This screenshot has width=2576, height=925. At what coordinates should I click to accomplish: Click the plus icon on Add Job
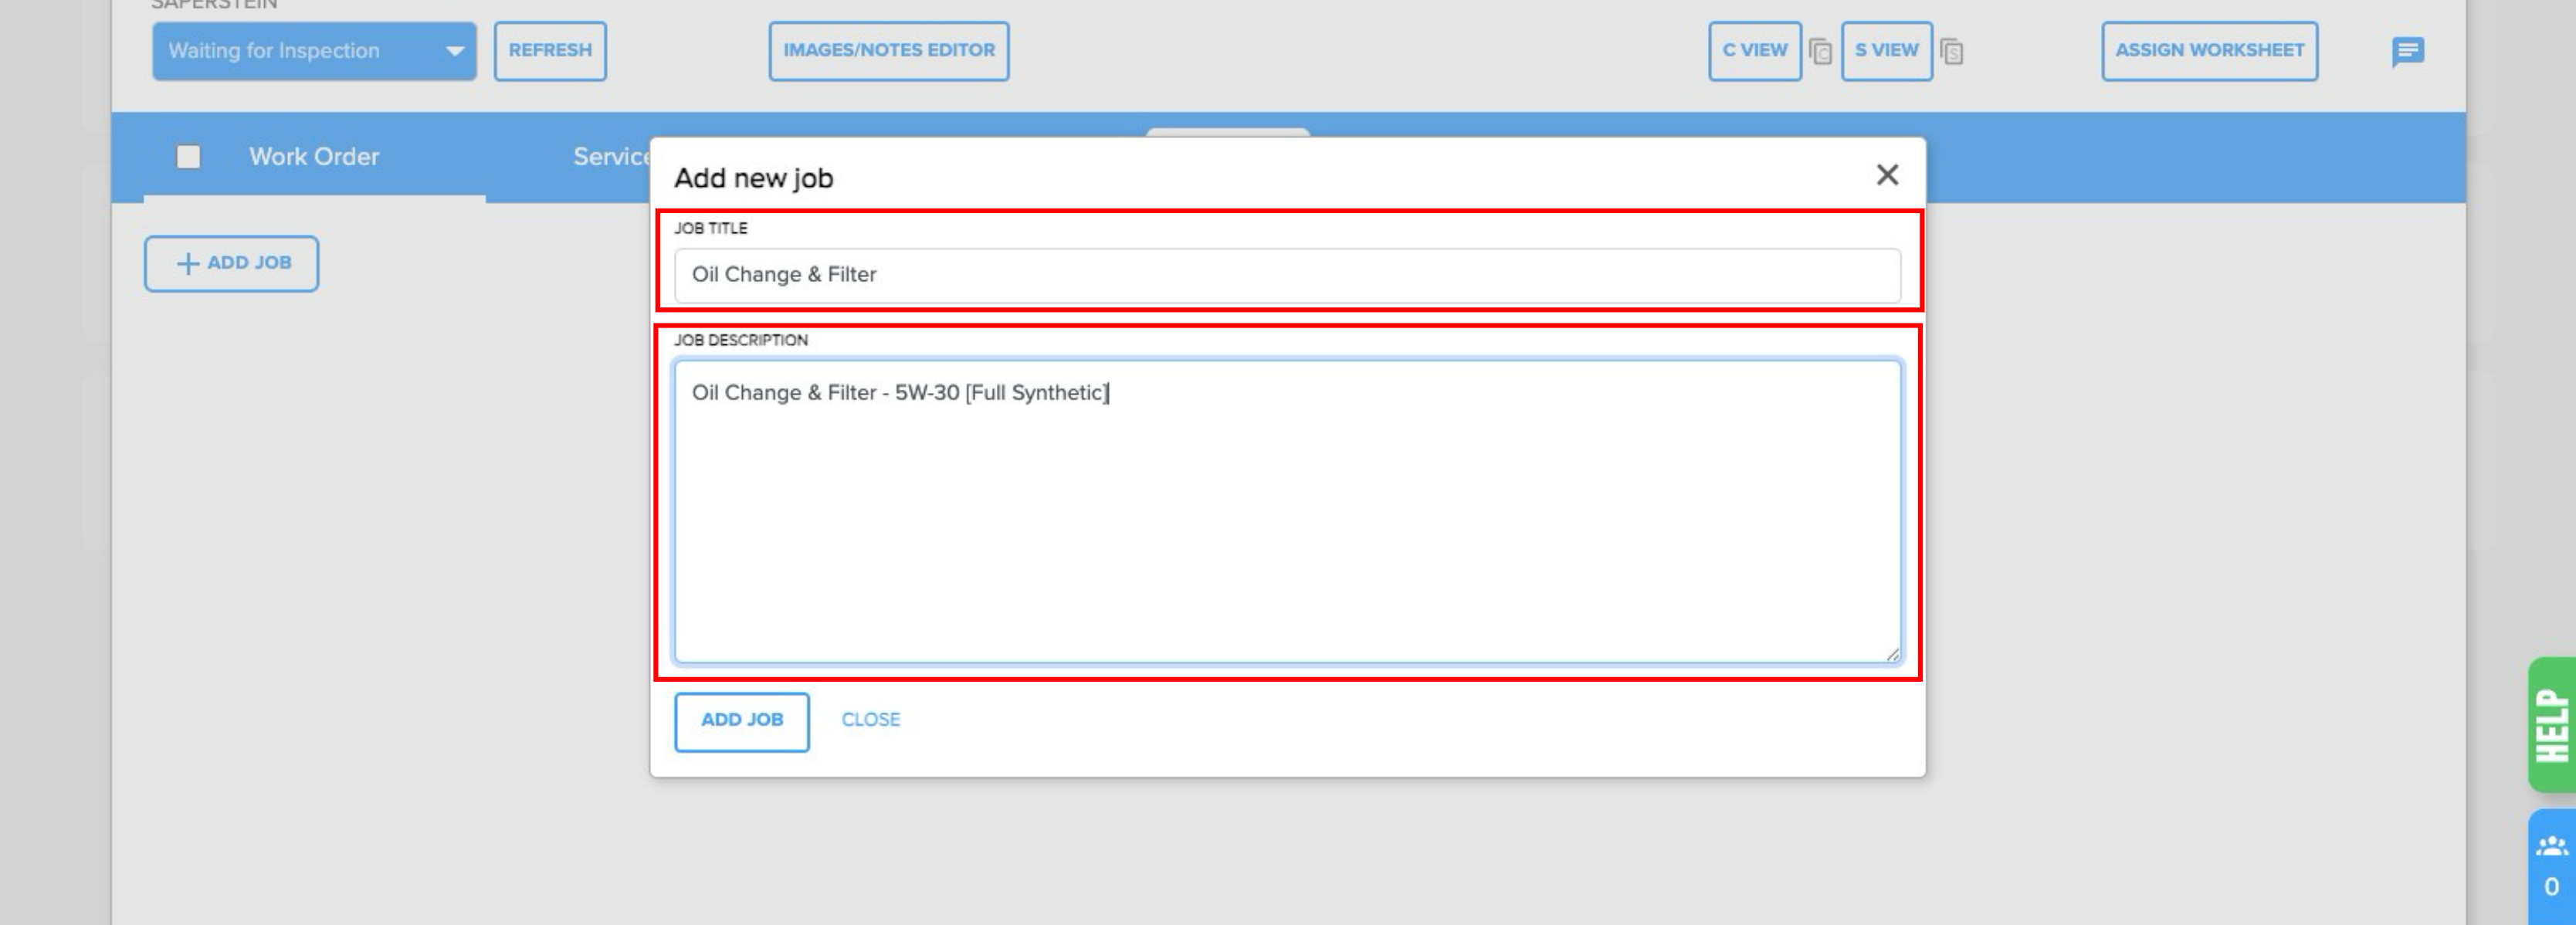pyautogui.click(x=188, y=263)
